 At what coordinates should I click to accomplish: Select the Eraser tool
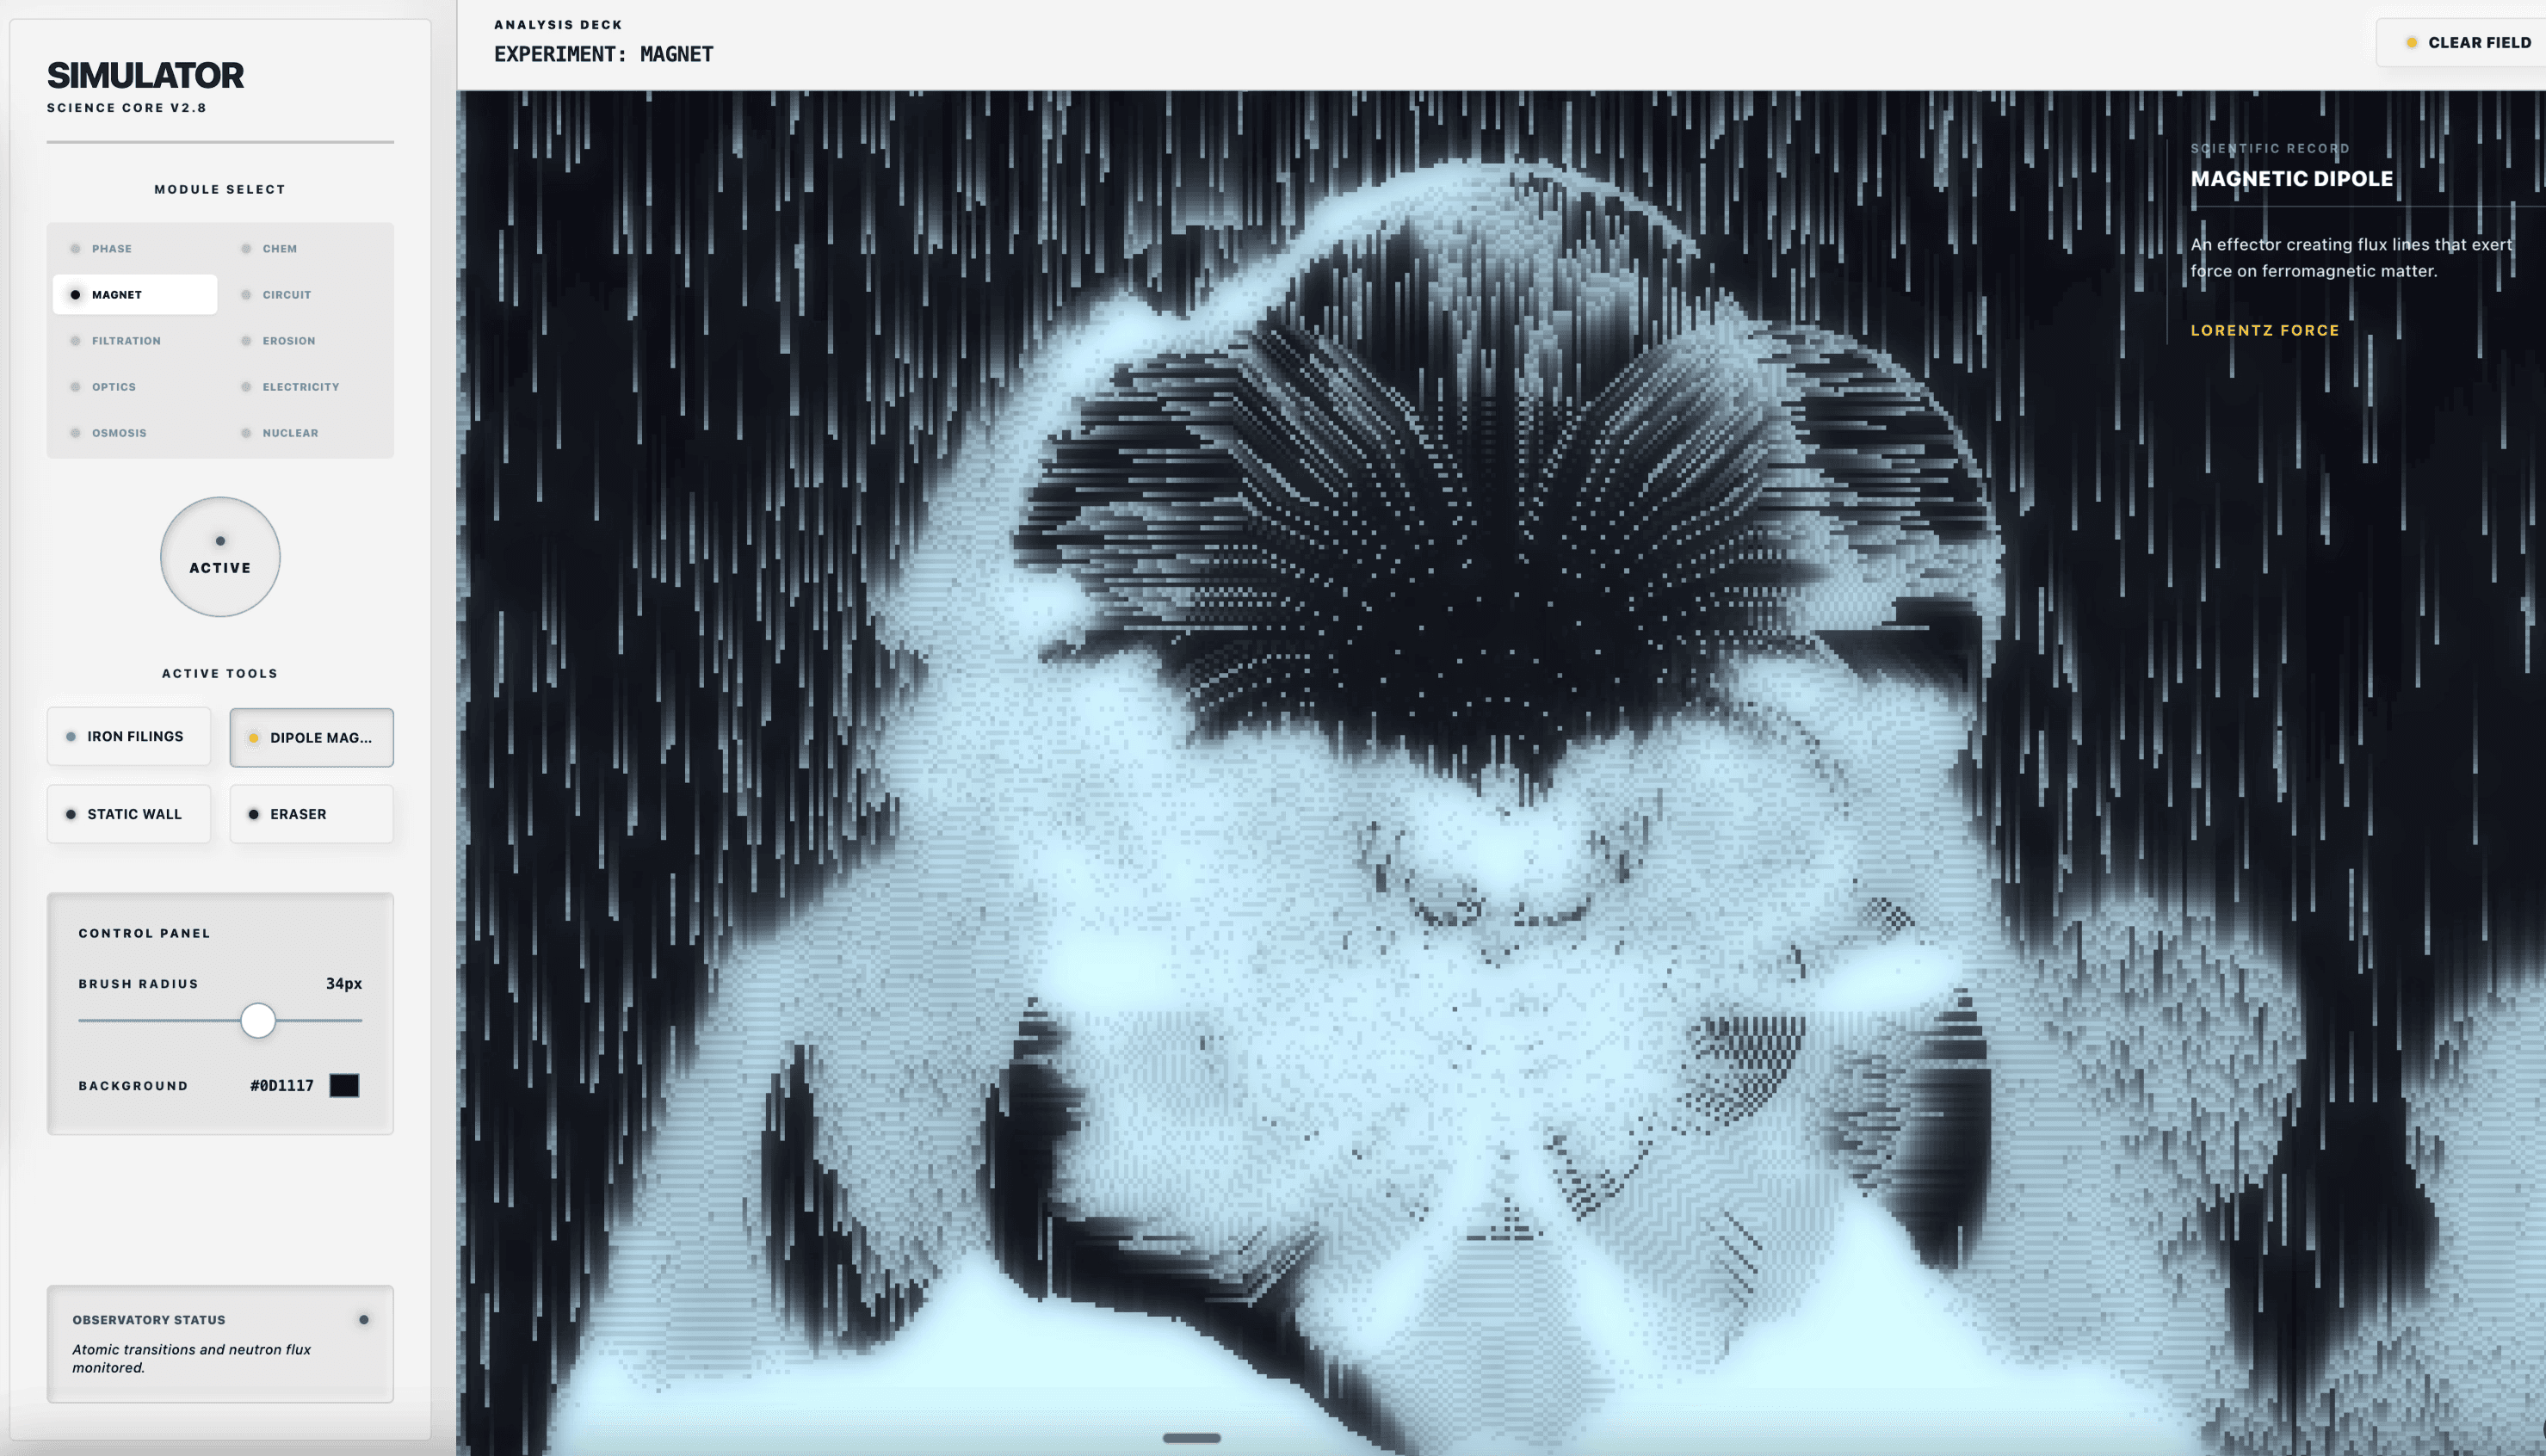(311, 814)
